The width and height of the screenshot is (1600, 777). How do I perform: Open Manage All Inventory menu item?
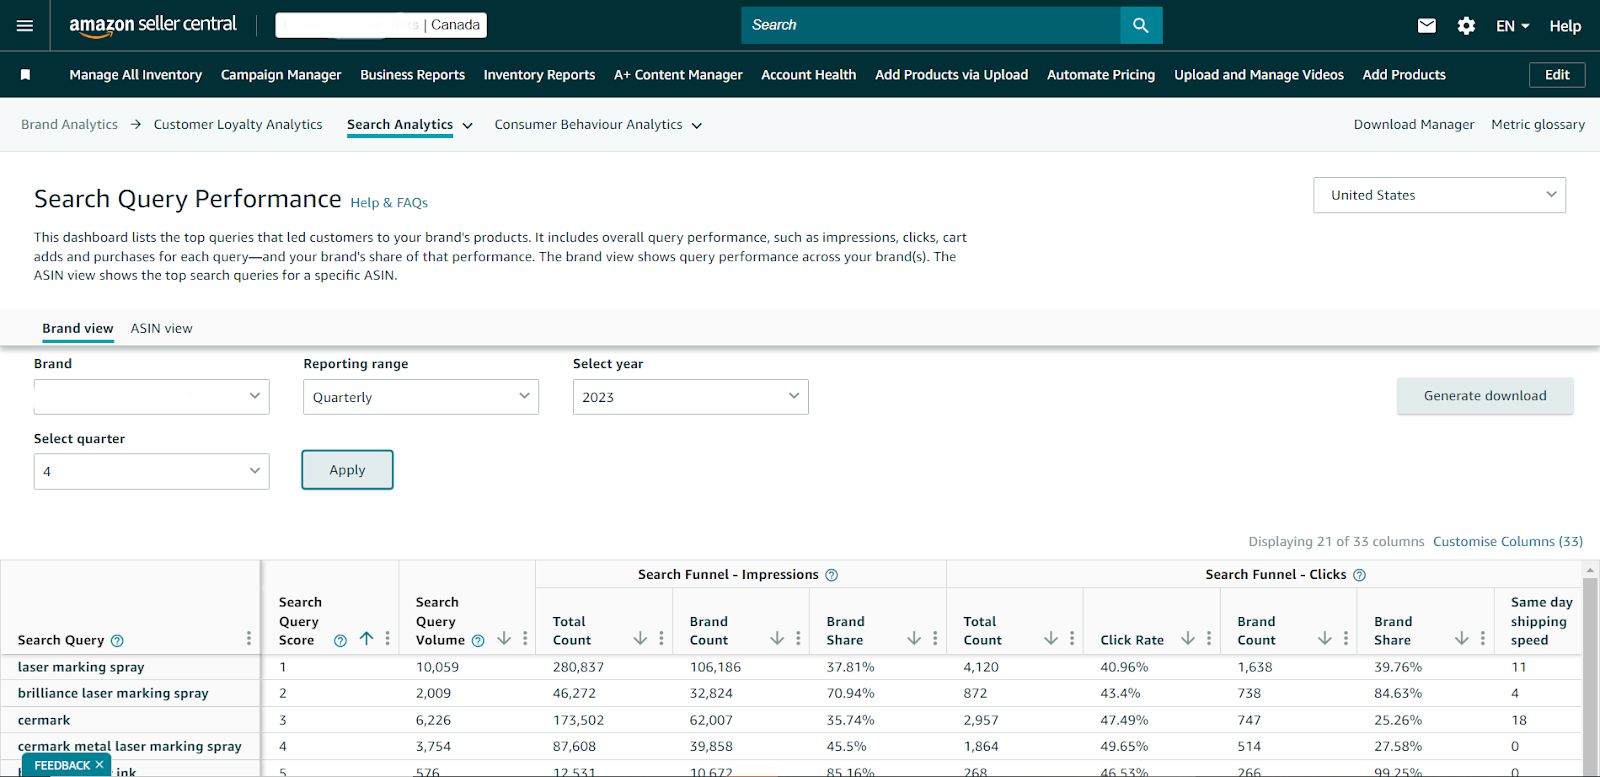click(x=136, y=75)
